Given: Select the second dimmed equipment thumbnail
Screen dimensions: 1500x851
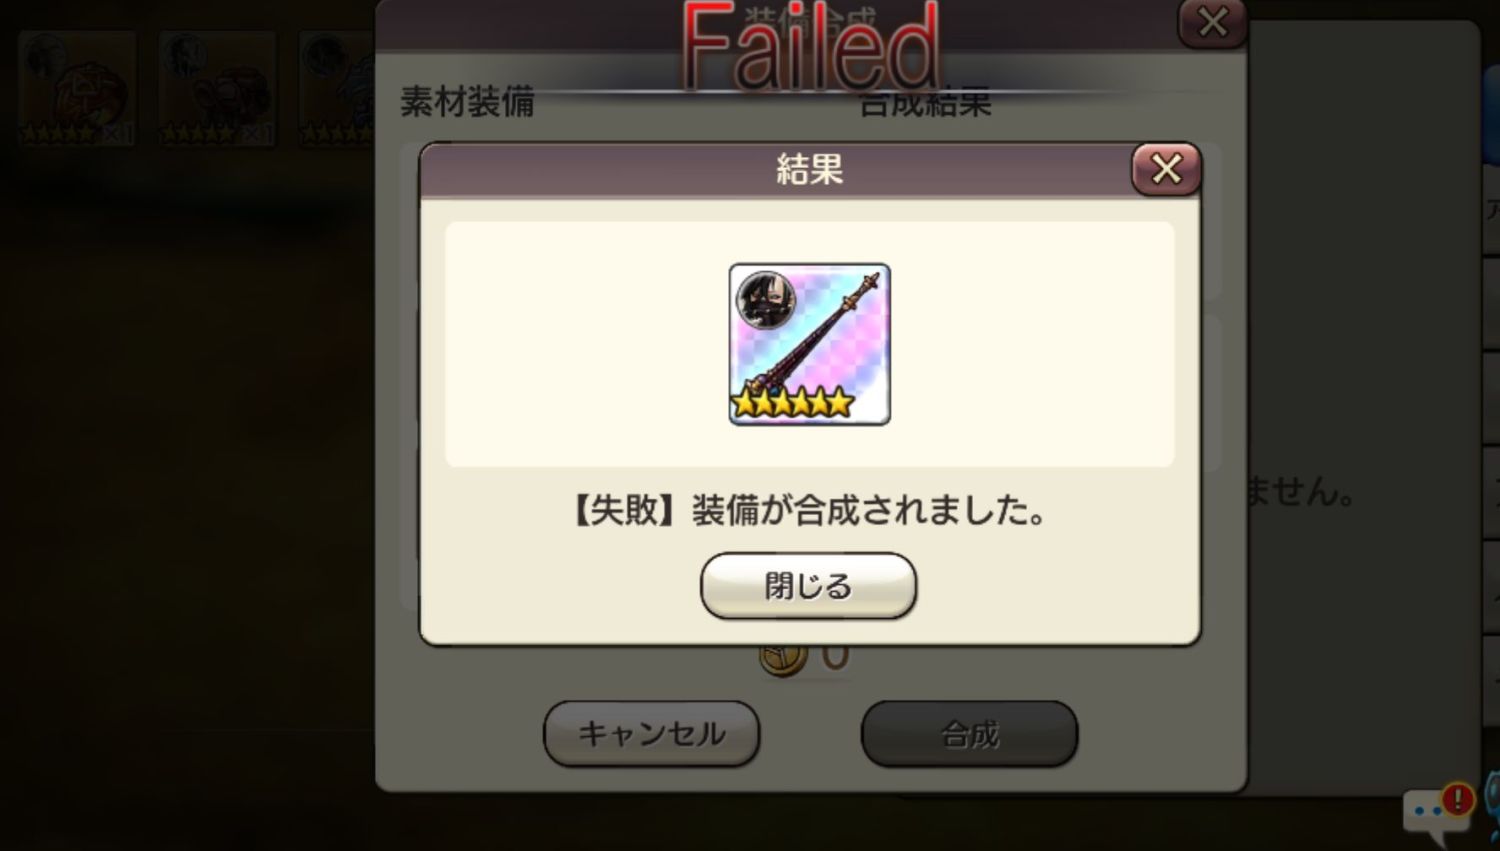Looking at the screenshot, I should coord(217,89).
